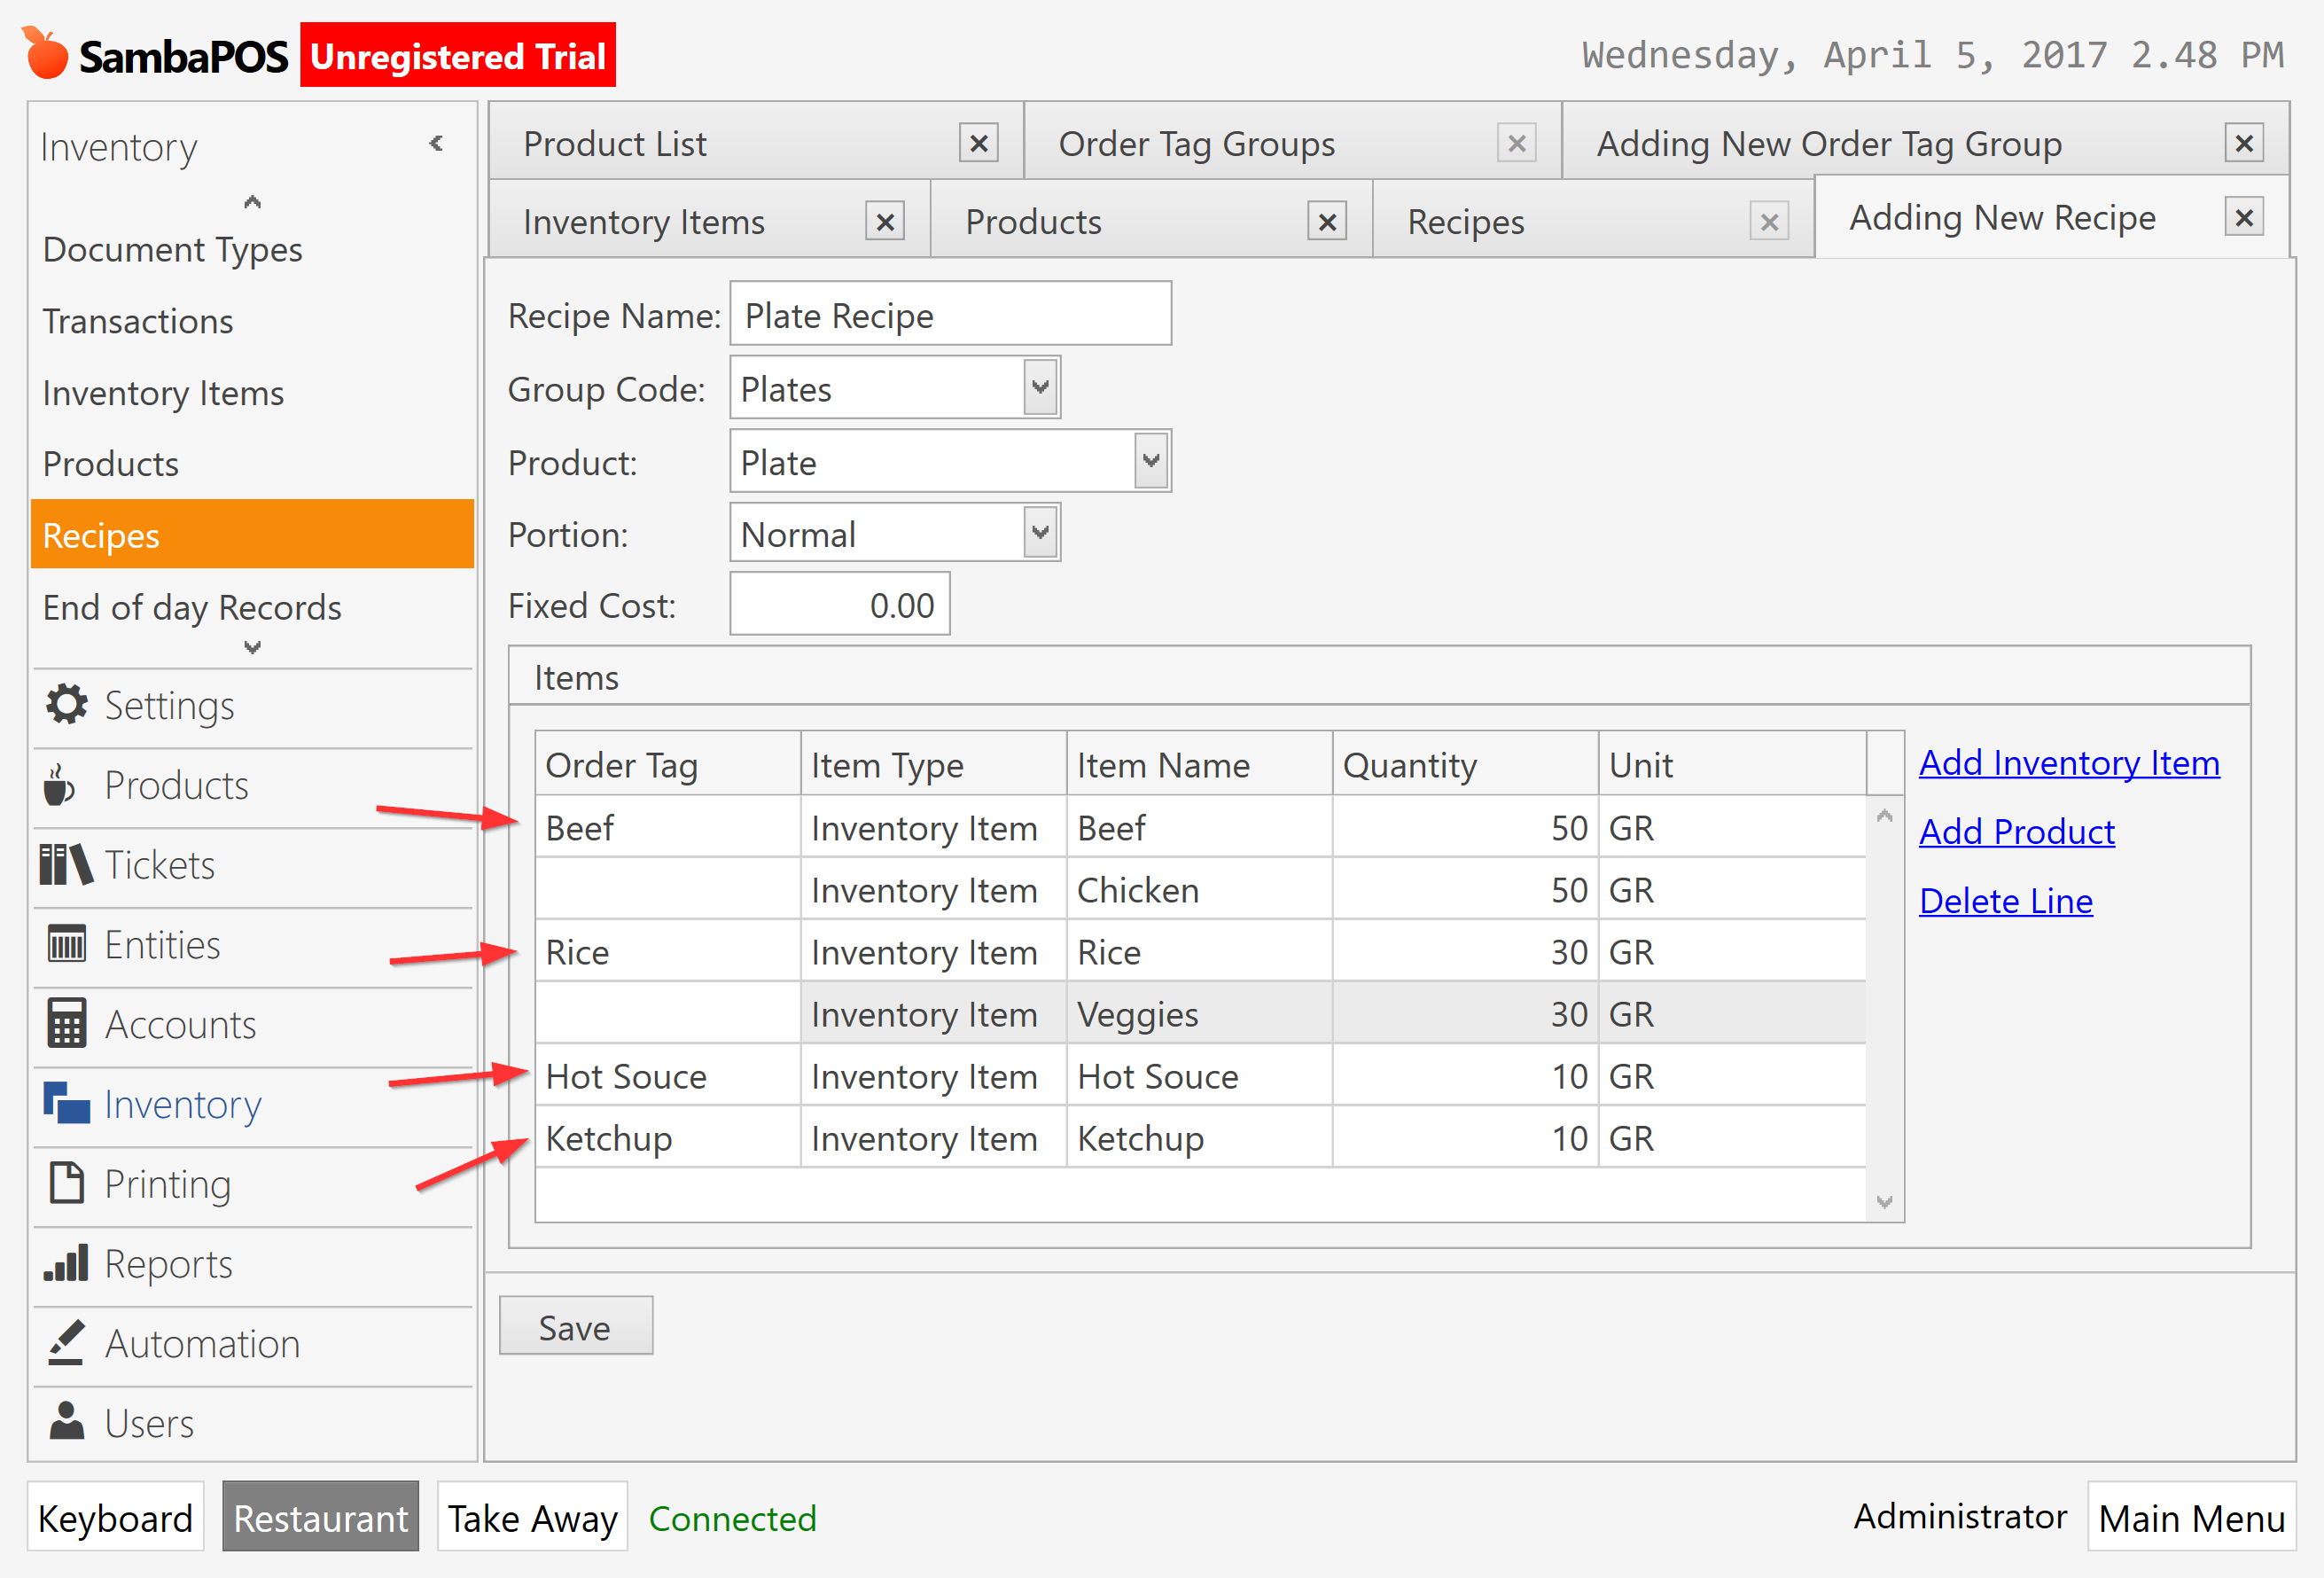The height and width of the screenshot is (1578, 2324).
Task: Select the Ketchup item name cell
Action: [1199, 1137]
